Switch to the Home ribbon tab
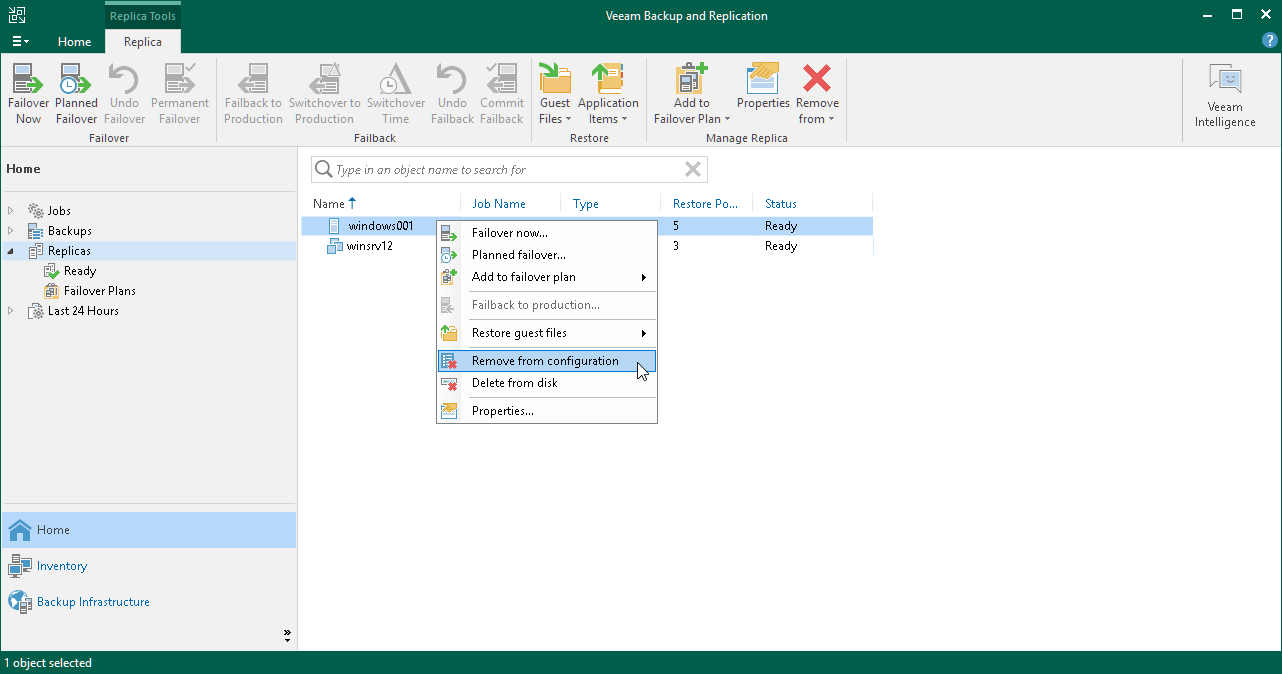The height and width of the screenshot is (674, 1282). [x=74, y=42]
